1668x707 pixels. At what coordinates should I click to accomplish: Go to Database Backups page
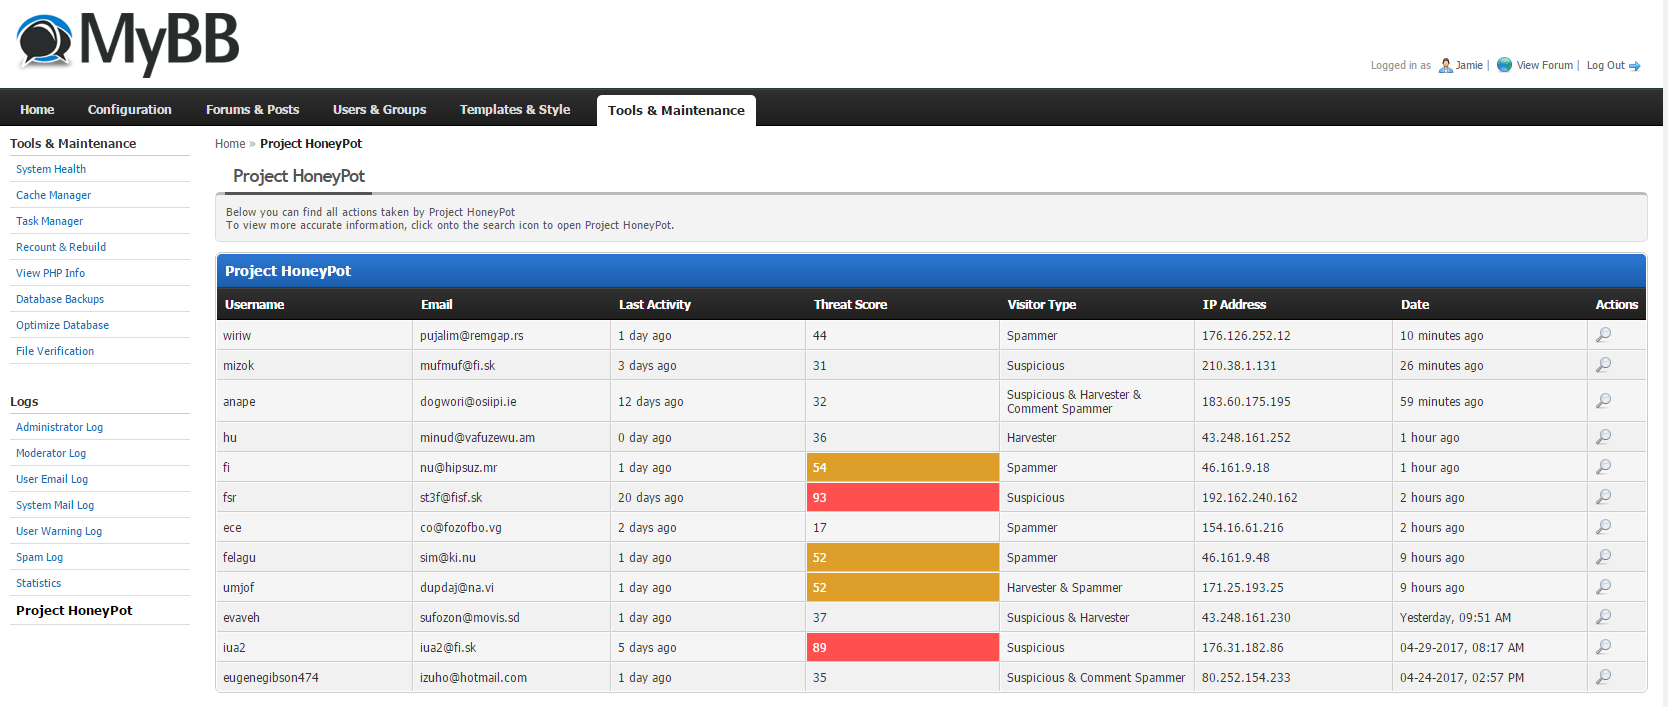[x=60, y=299]
